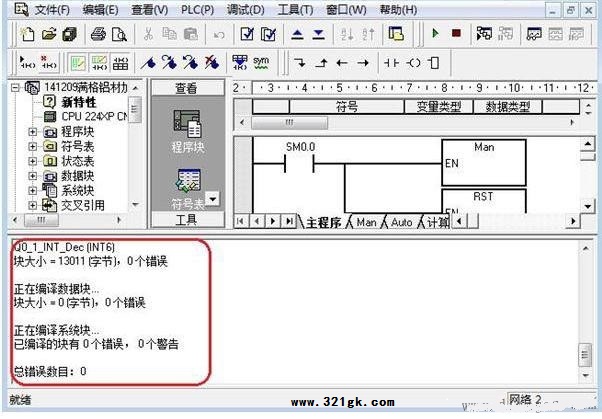Click the New project icon
Viewport: 602px width, 419px height.
point(27,35)
